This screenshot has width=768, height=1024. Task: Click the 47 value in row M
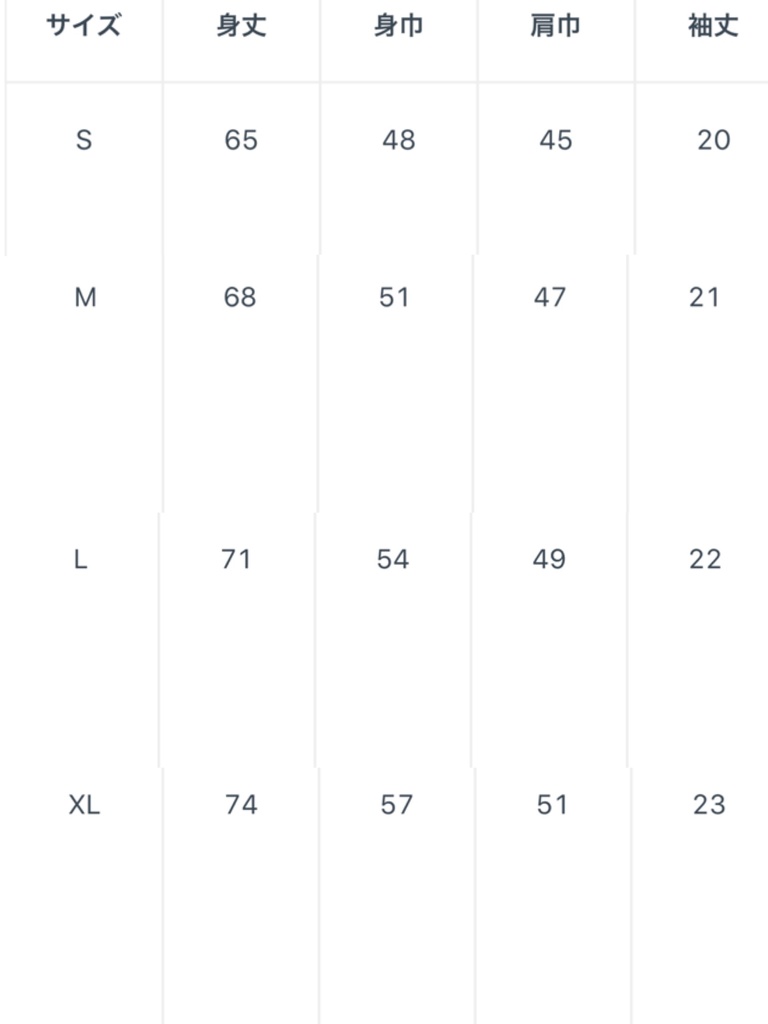(550, 298)
